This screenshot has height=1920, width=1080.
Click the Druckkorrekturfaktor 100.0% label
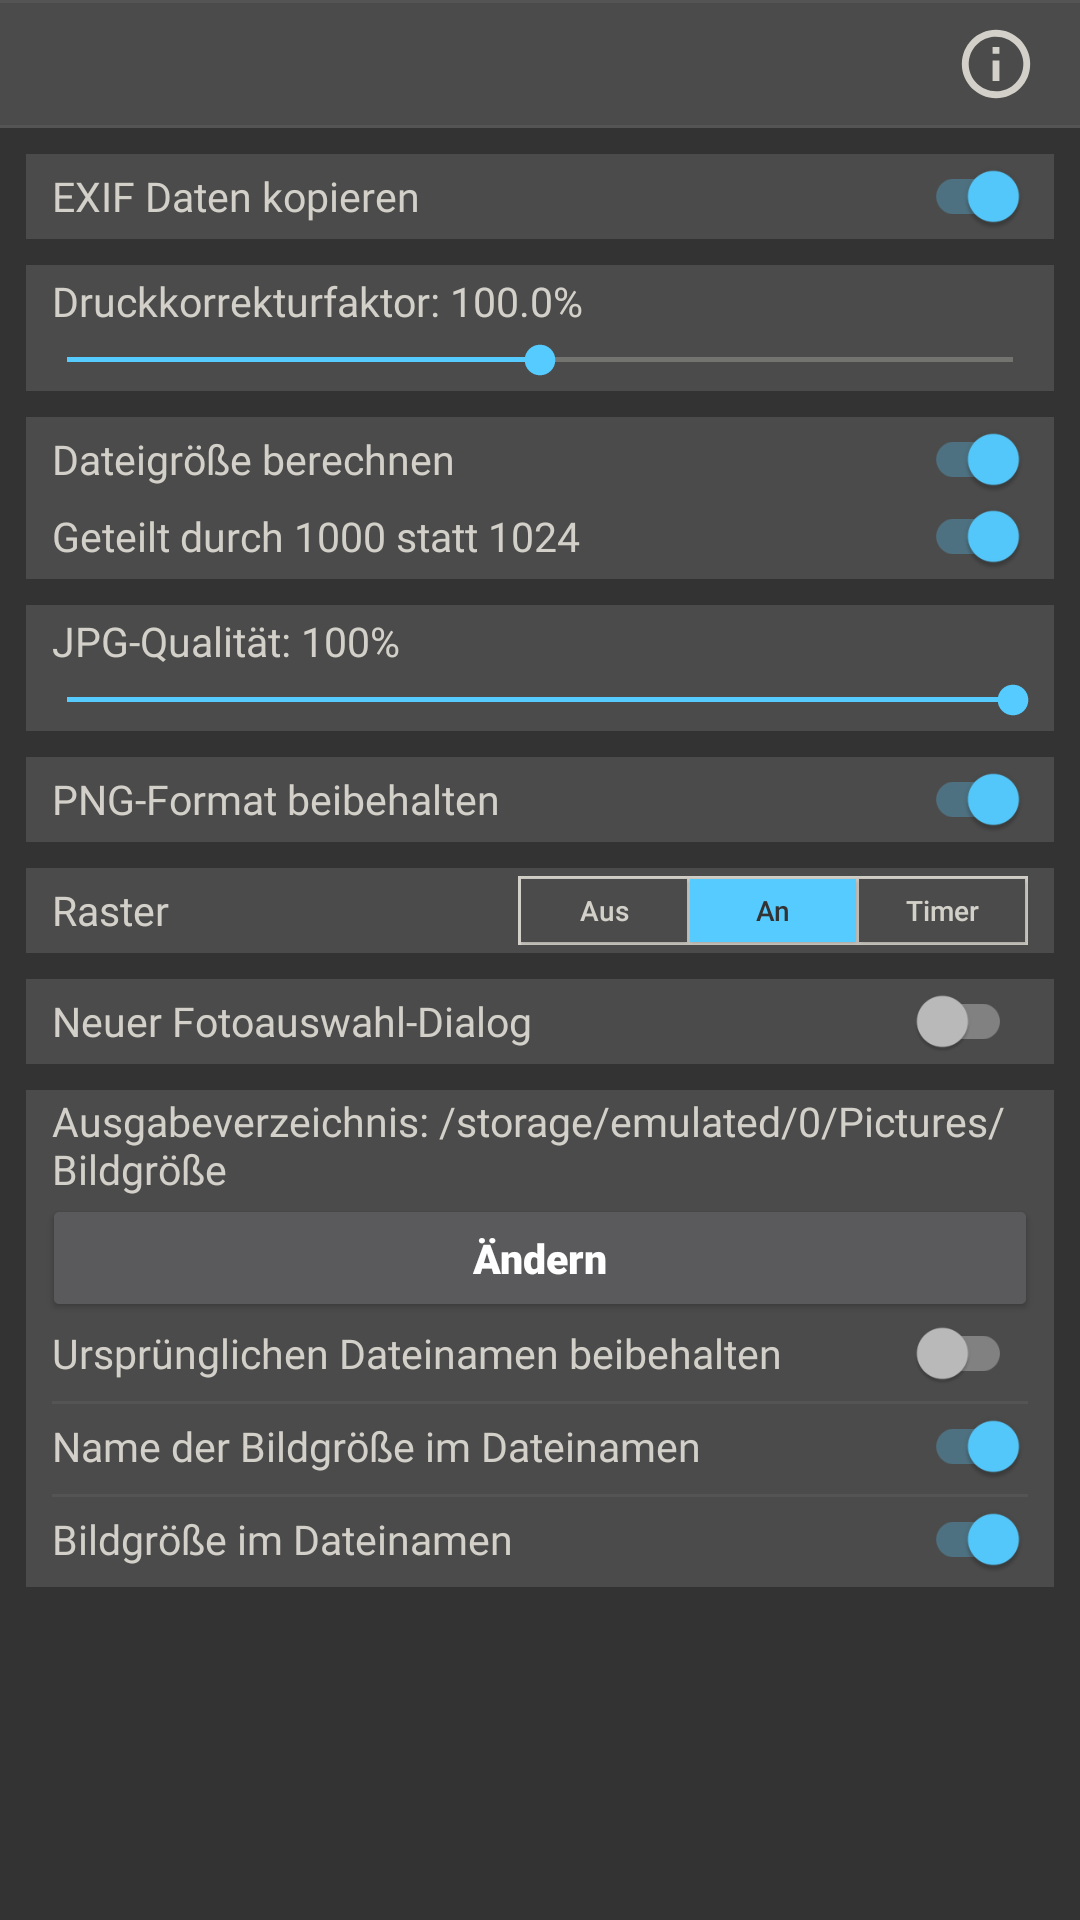[317, 303]
